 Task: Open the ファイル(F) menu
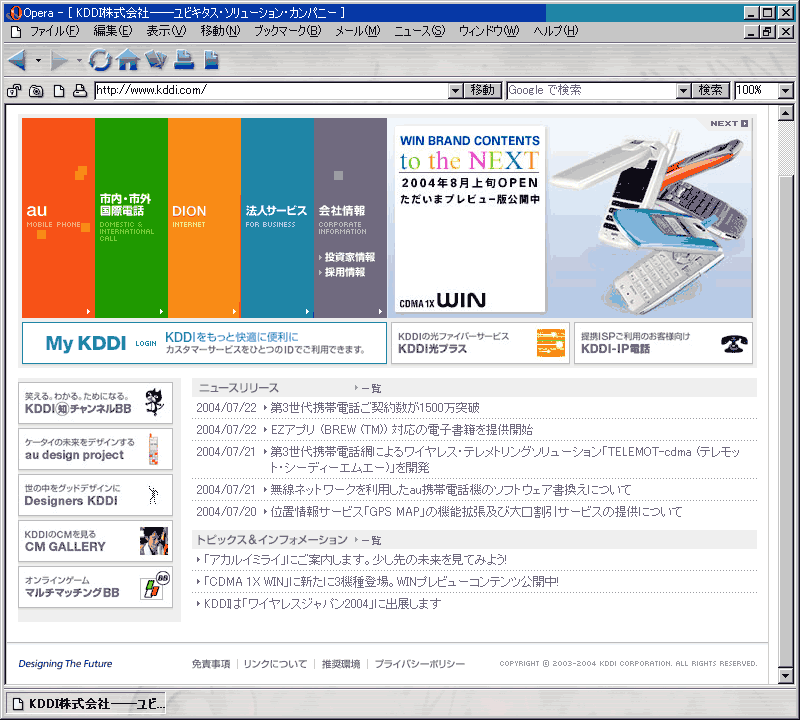click(x=55, y=32)
